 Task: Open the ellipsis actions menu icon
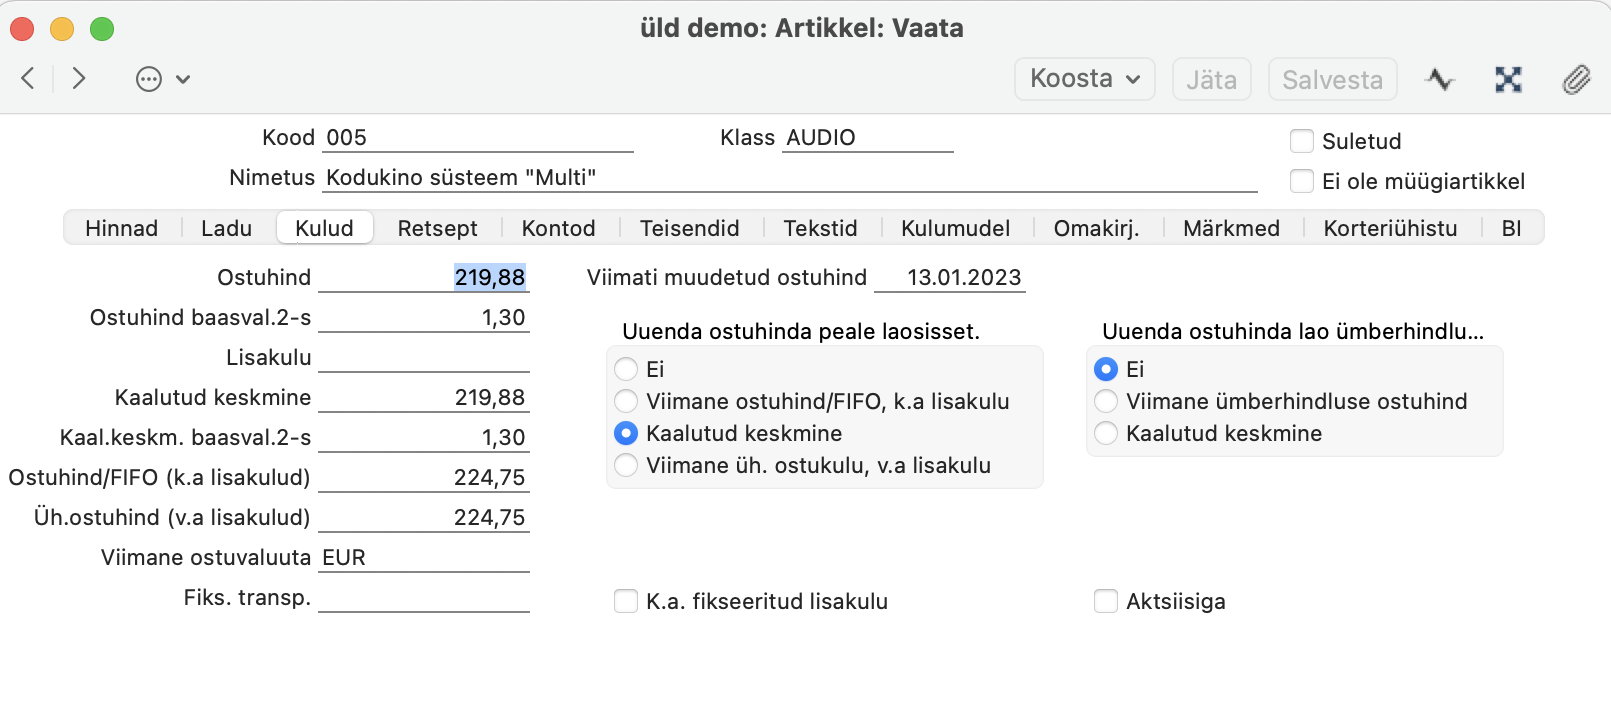pyautogui.click(x=149, y=79)
